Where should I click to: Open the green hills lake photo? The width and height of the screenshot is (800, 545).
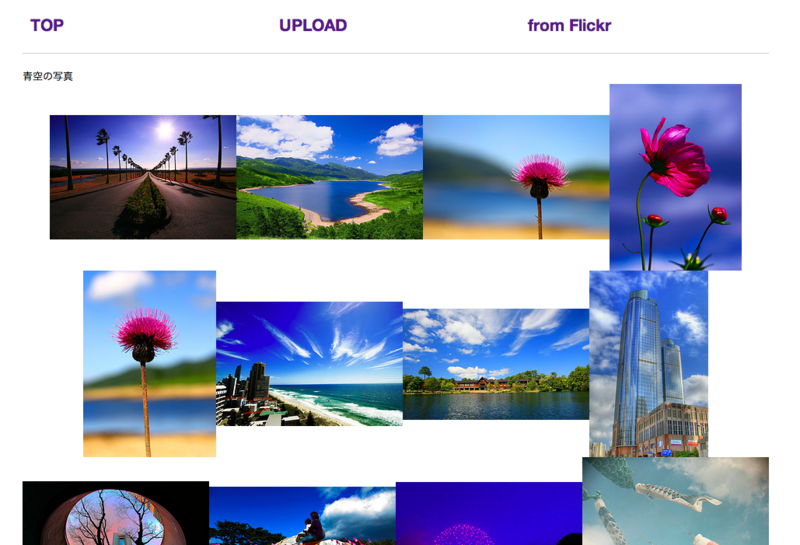click(x=330, y=177)
